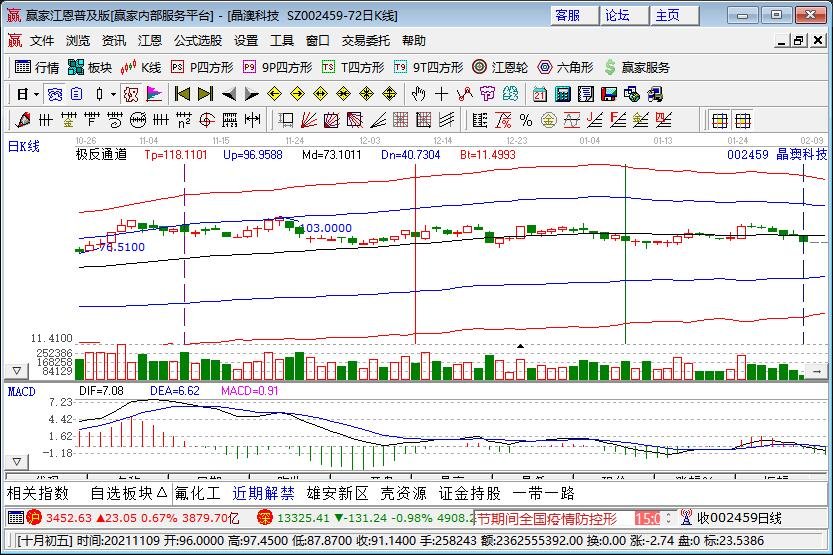Open the 浏览 menu
The height and width of the screenshot is (555, 833).
click(x=78, y=41)
